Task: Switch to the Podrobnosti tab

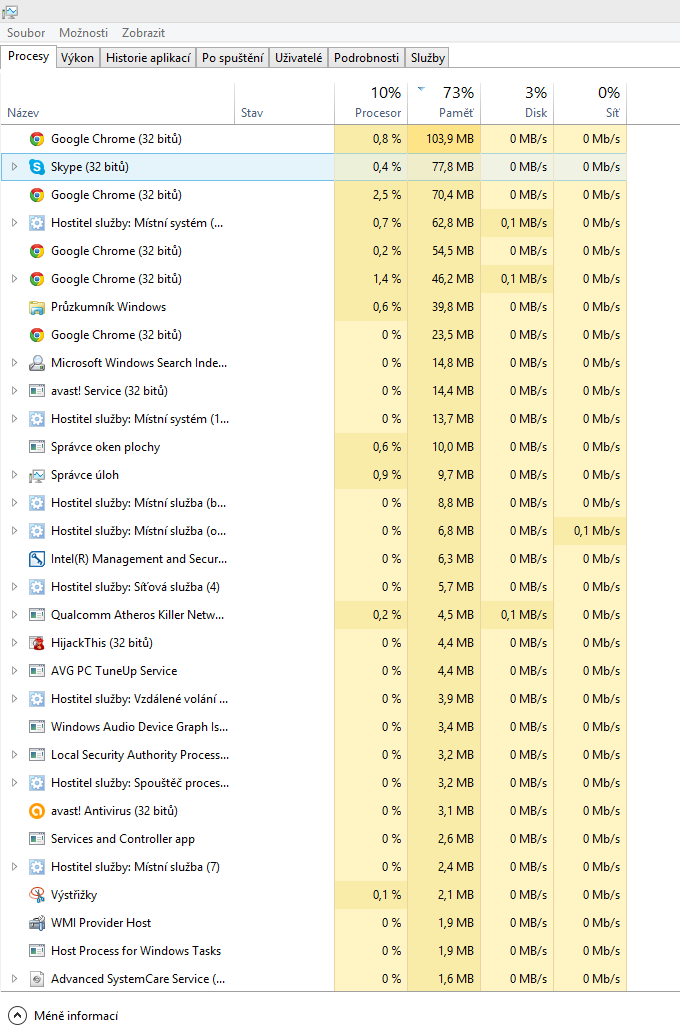Action: [366, 58]
